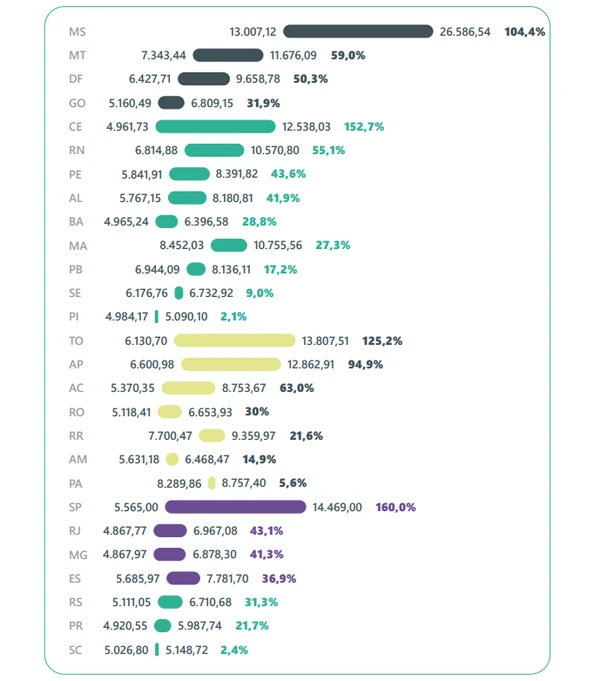This screenshot has width=600, height=681.
Task: Select the round yellow AM marker
Action: click(171, 459)
